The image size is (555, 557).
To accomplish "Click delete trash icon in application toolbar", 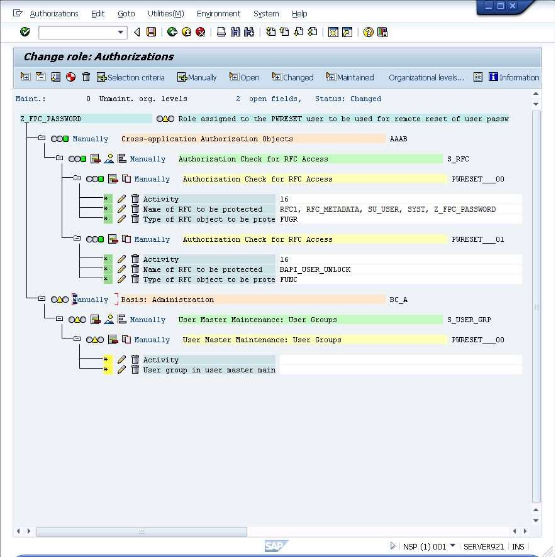I will coord(86,77).
